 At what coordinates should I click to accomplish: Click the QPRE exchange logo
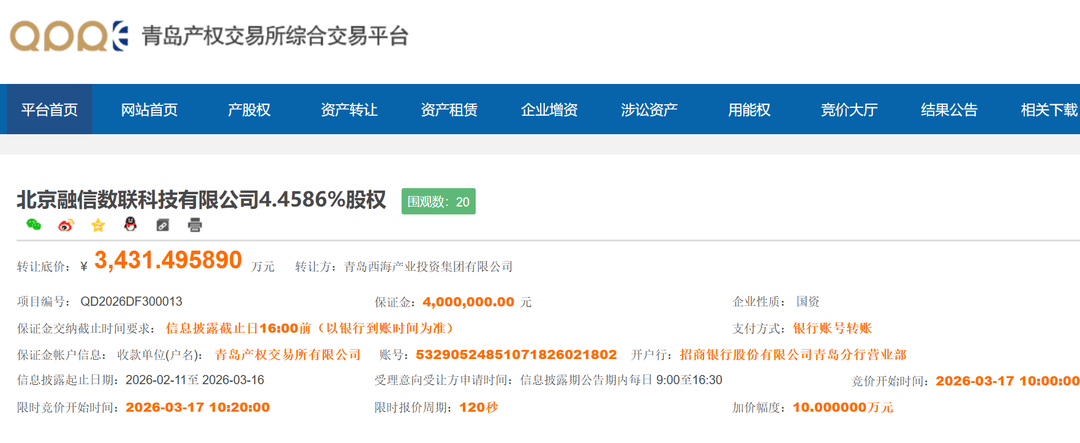coord(69,36)
